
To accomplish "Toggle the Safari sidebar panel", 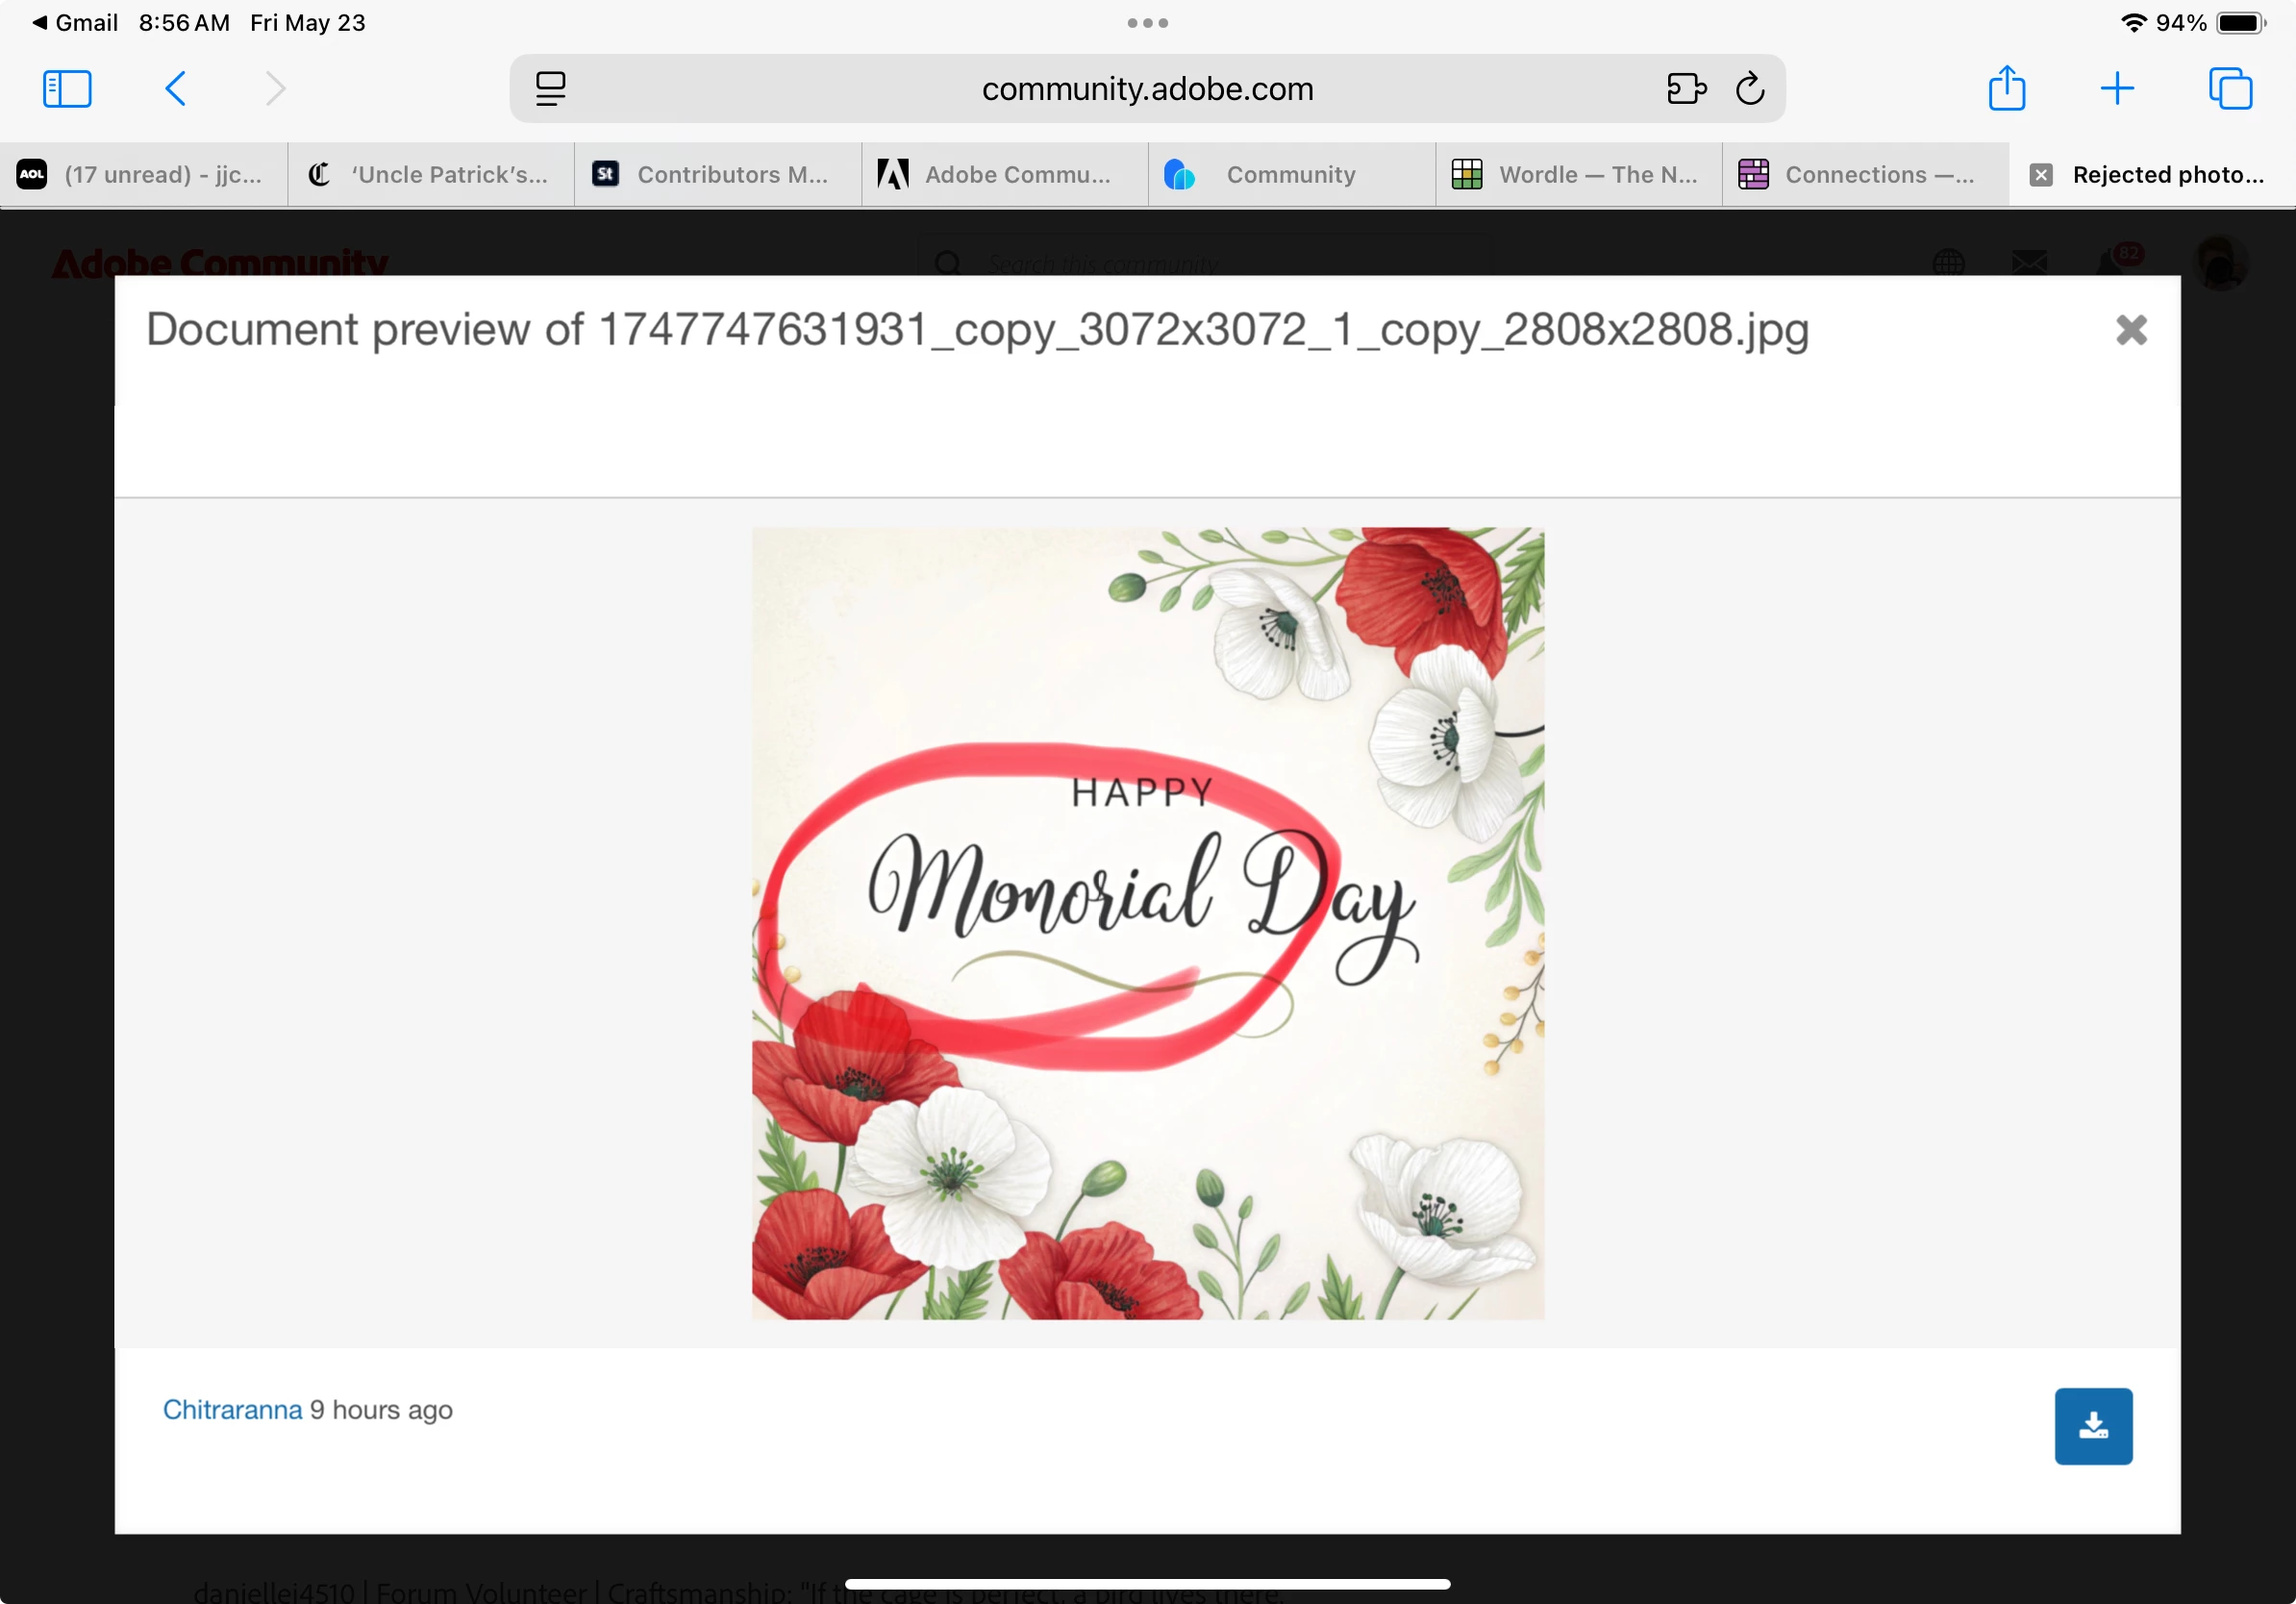I will click(67, 89).
